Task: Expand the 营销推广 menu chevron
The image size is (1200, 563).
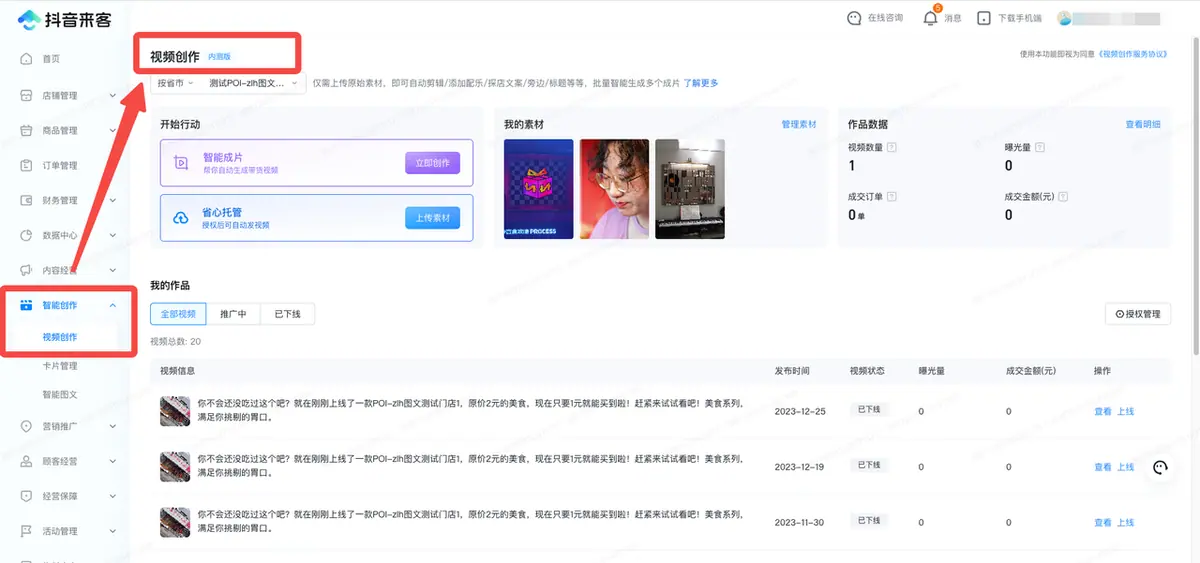Action: (112, 426)
